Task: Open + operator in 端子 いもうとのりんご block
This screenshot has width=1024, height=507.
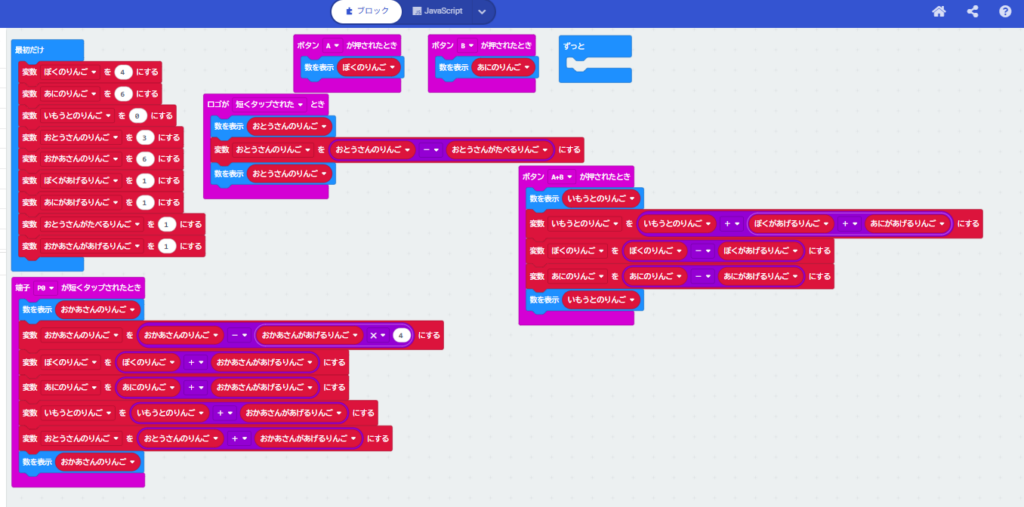Action: pyautogui.click(x=225, y=412)
